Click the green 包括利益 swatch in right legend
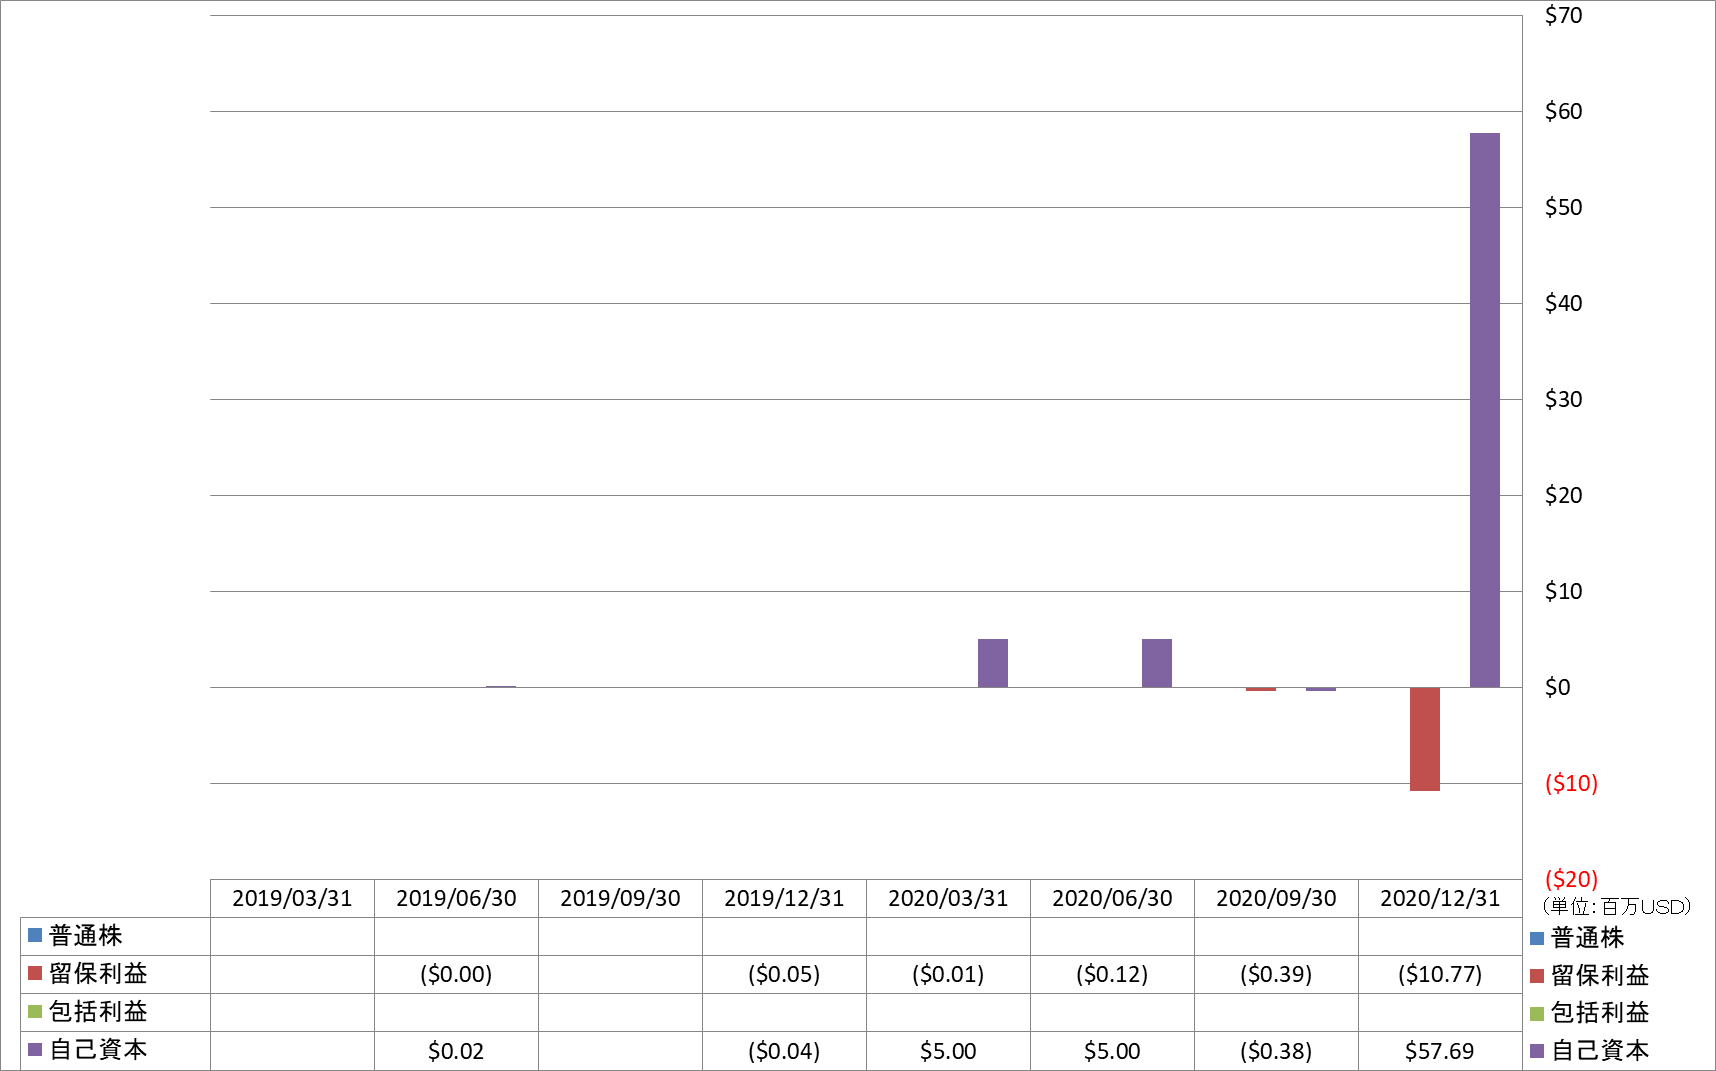The image size is (1716, 1071). pos(1537,1014)
